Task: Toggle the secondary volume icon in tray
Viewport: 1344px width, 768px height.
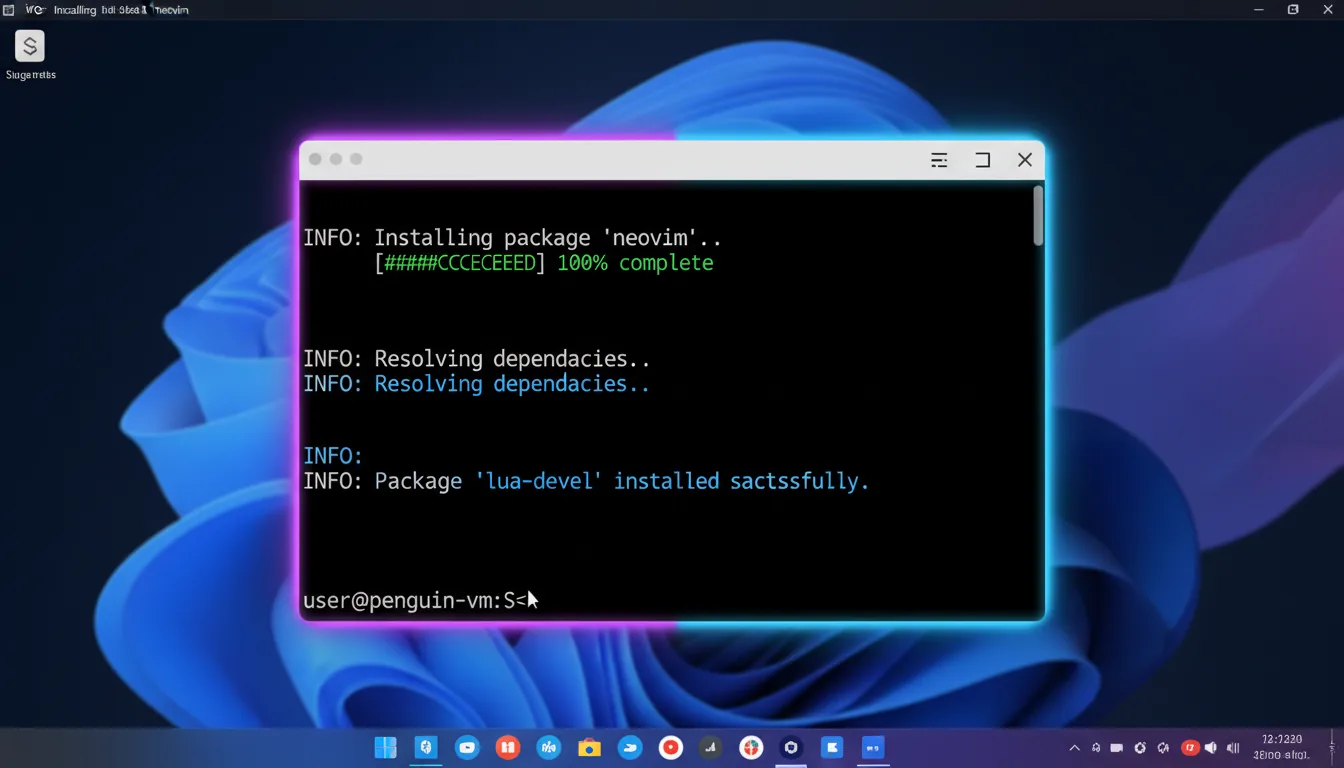Action: [x=1233, y=747]
